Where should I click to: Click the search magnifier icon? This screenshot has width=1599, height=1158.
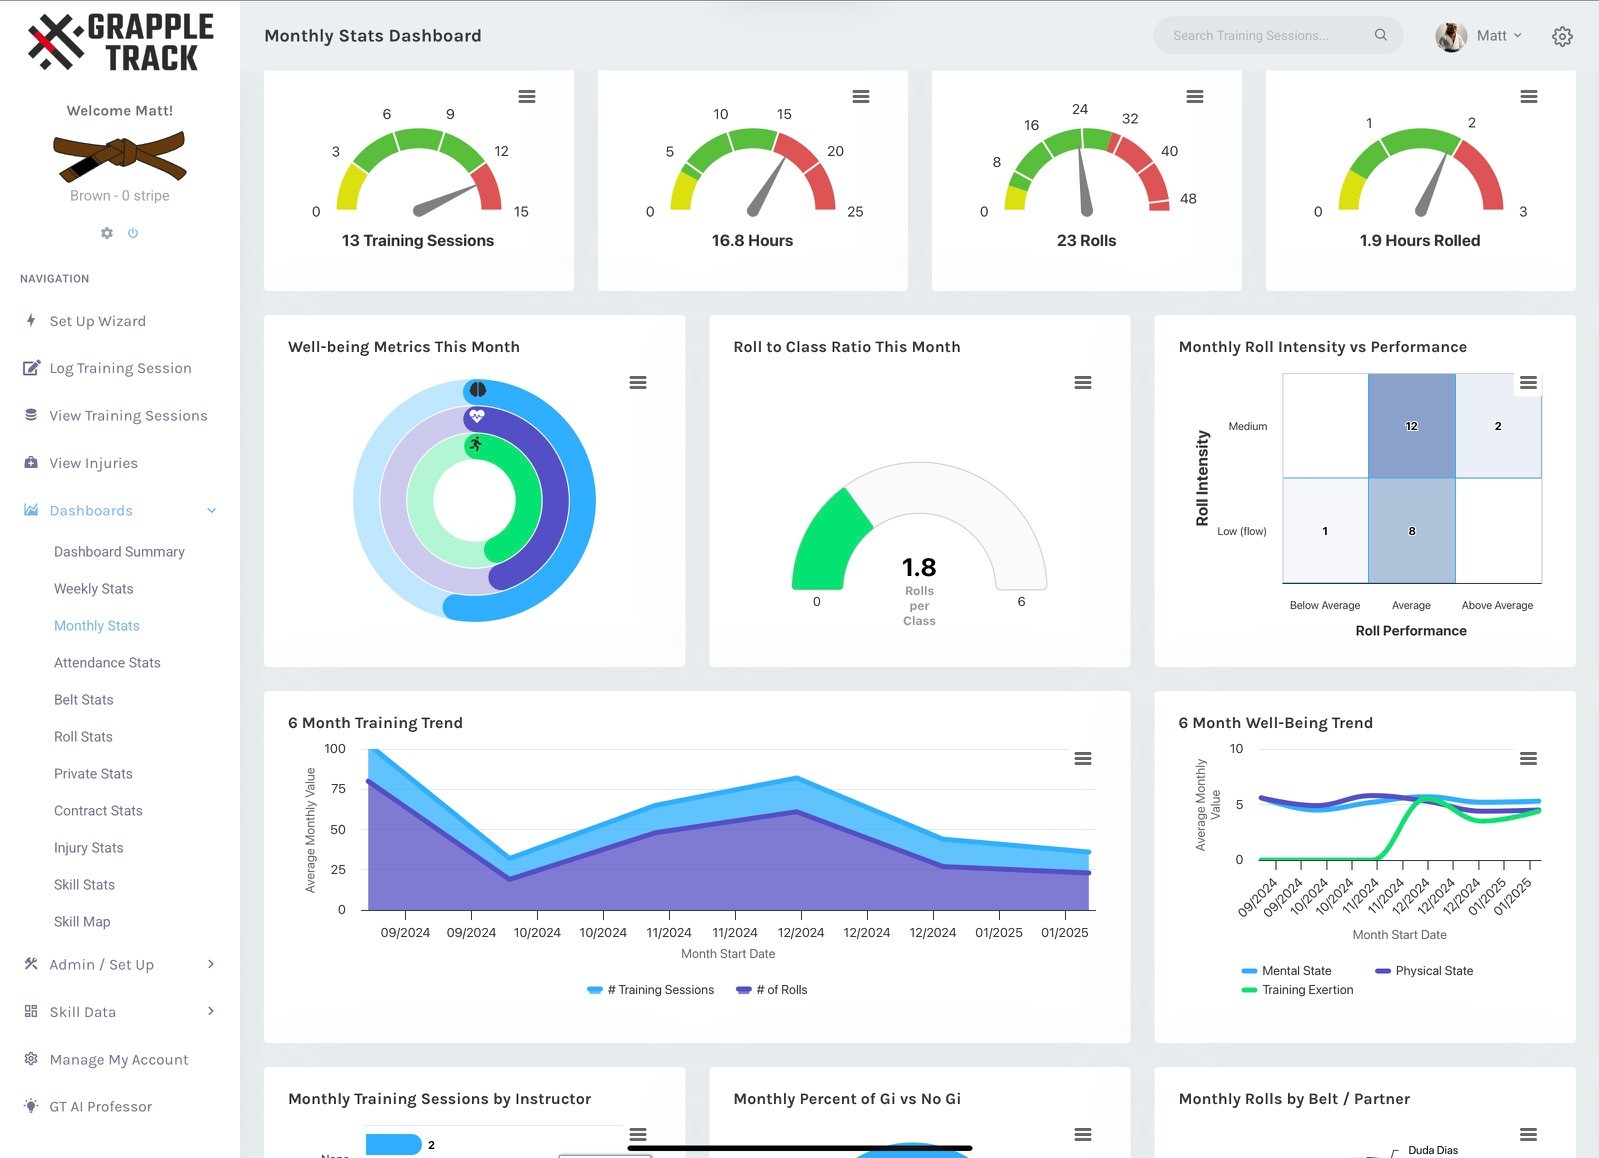tap(1380, 35)
